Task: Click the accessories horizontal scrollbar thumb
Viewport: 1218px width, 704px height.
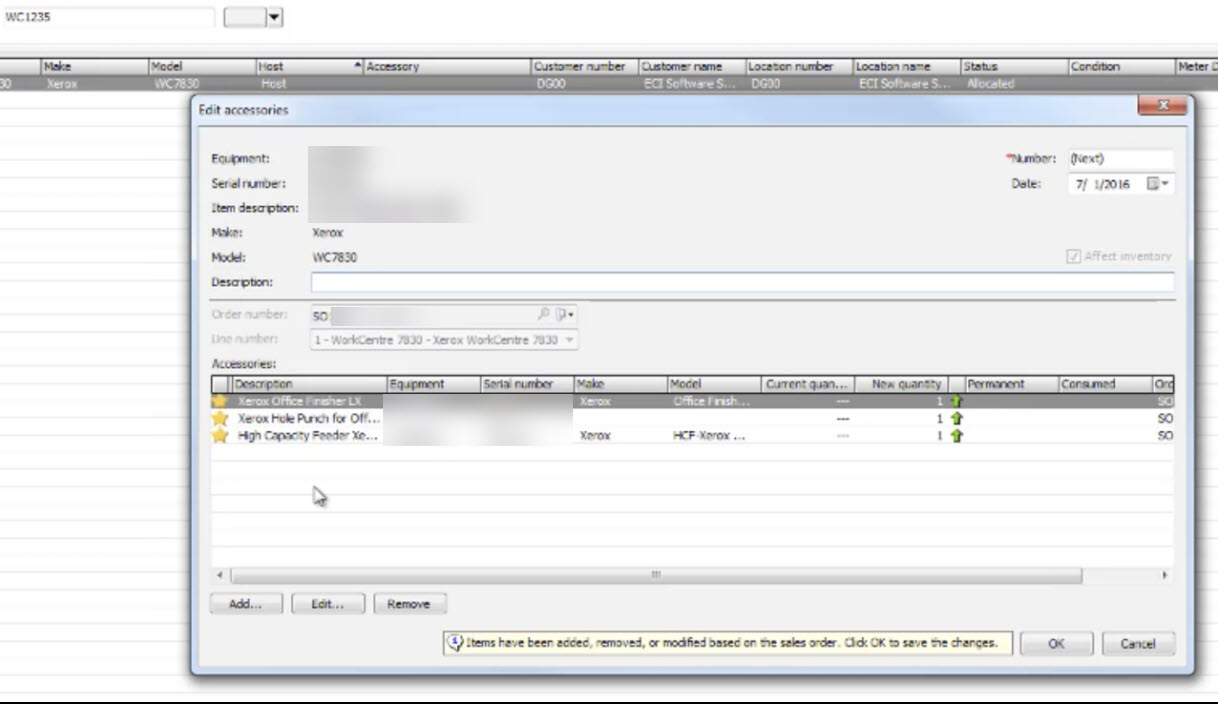Action: [x=656, y=575]
